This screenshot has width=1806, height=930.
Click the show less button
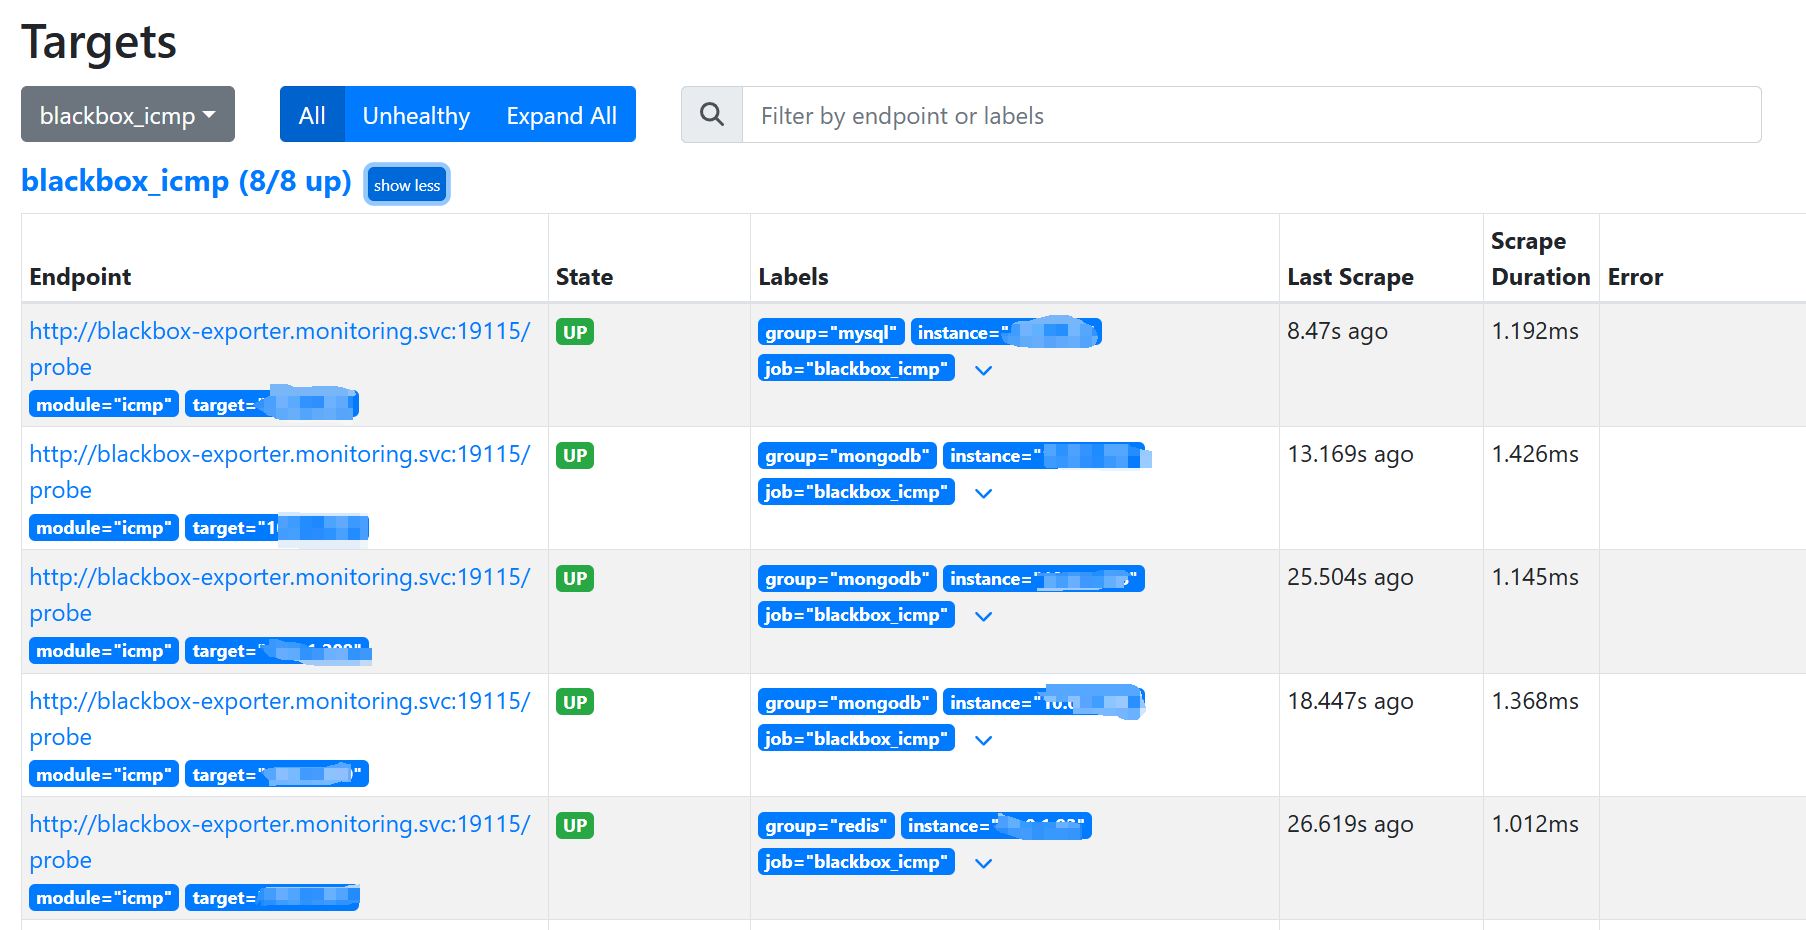tap(407, 185)
